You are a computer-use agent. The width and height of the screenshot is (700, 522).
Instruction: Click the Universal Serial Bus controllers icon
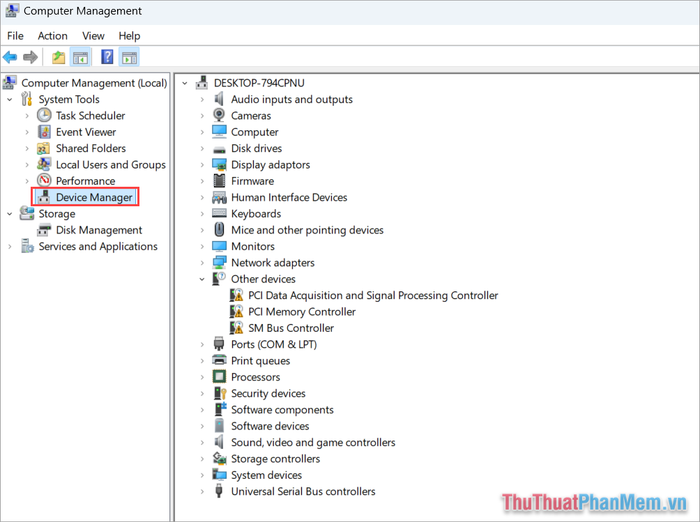coord(219,491)
